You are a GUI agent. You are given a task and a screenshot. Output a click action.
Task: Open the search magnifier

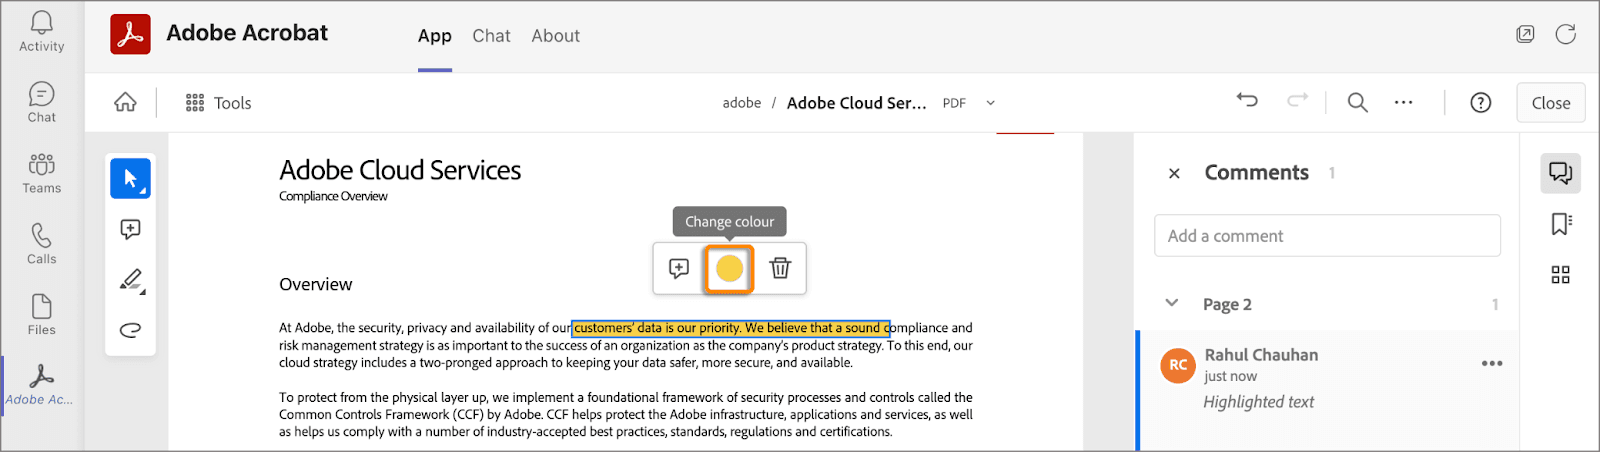[1357, 102]
